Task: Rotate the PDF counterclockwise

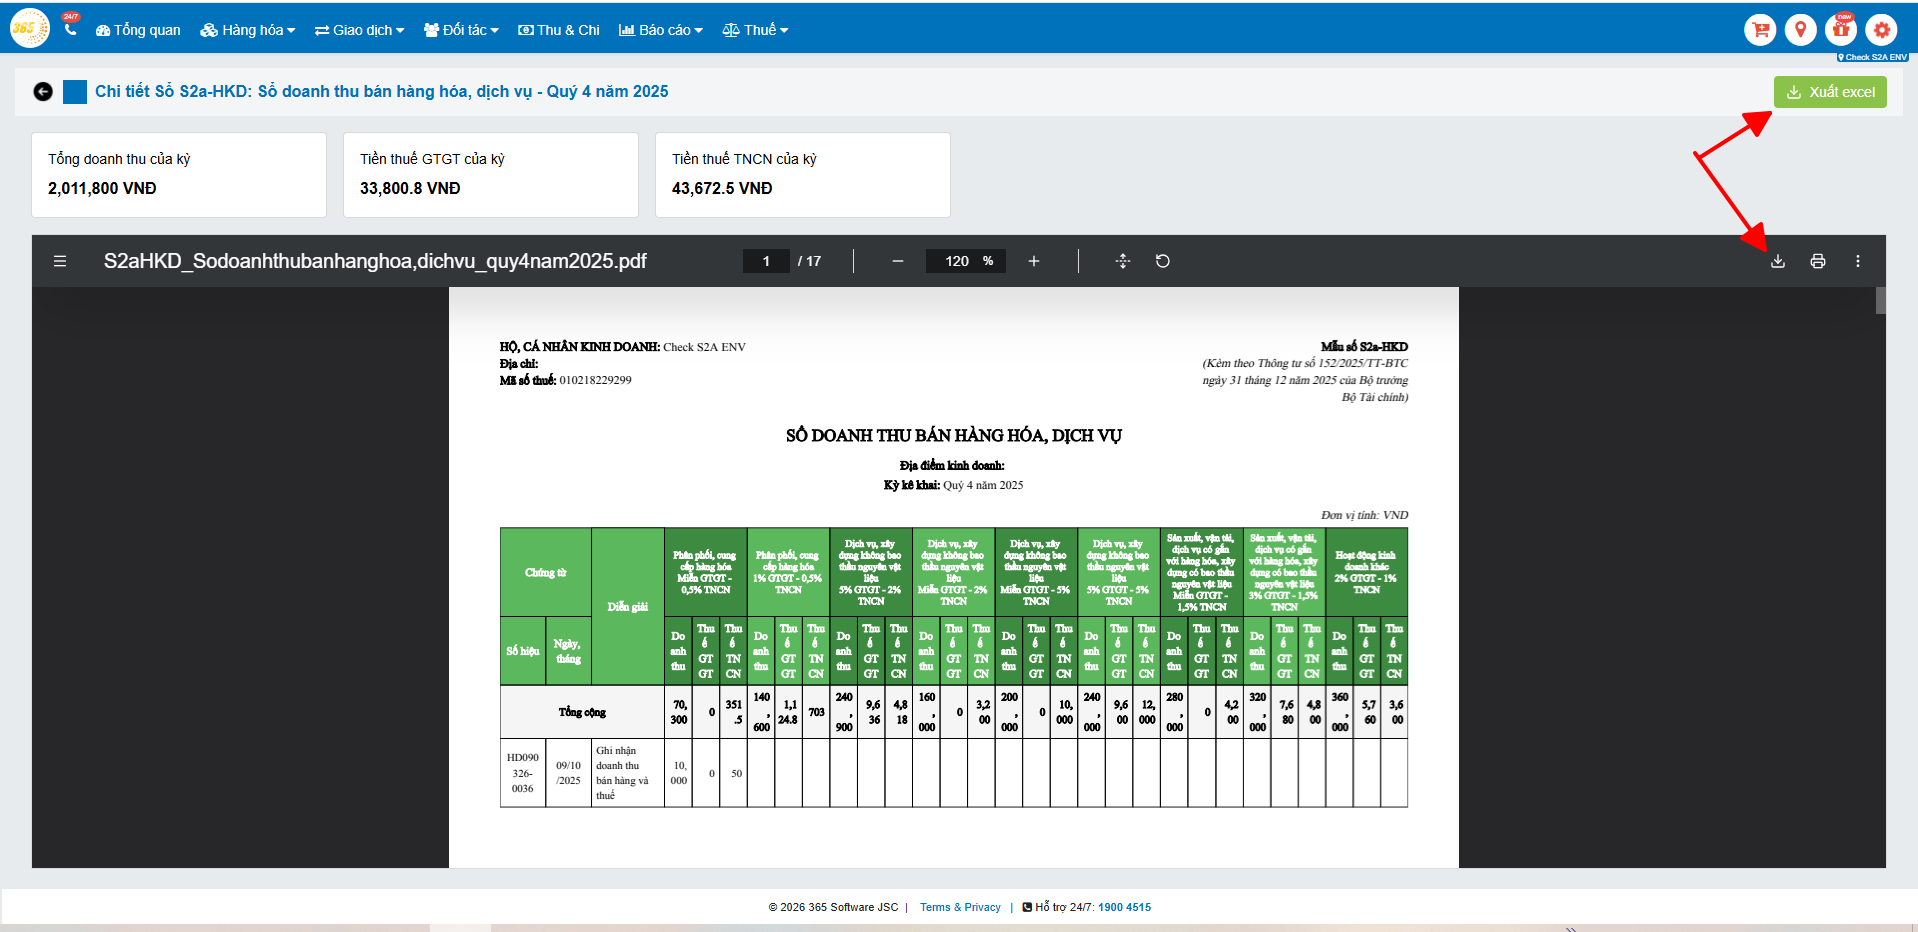Action: pos(1162,261)
